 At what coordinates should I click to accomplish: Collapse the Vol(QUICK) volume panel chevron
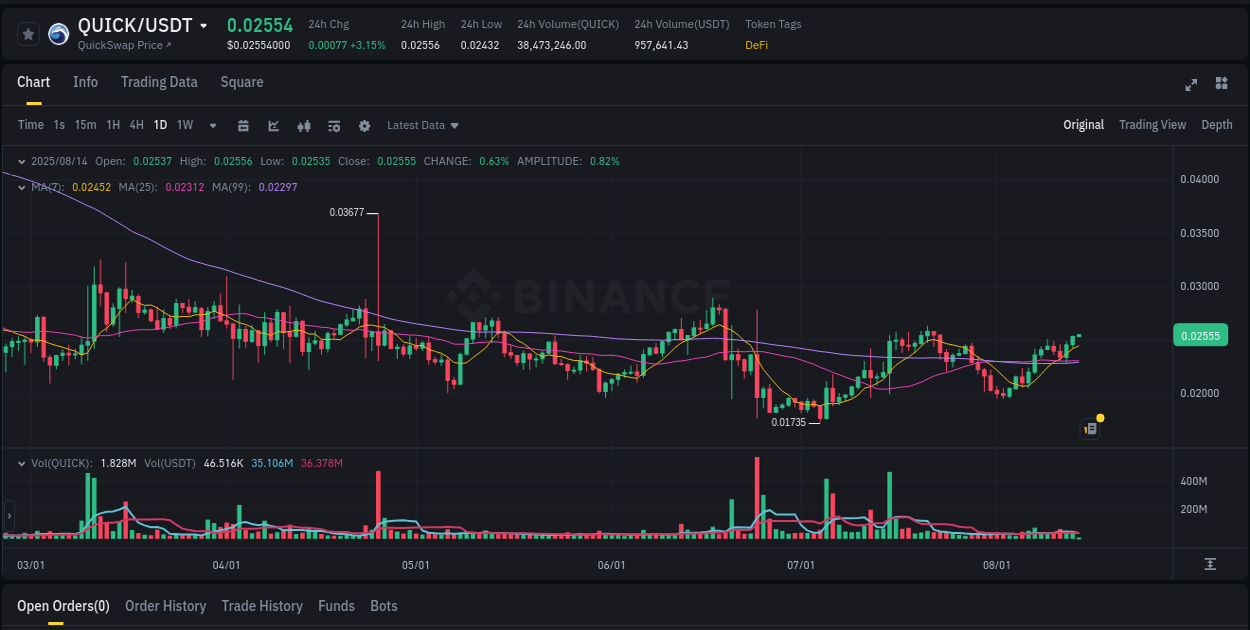tap(22, 463)
